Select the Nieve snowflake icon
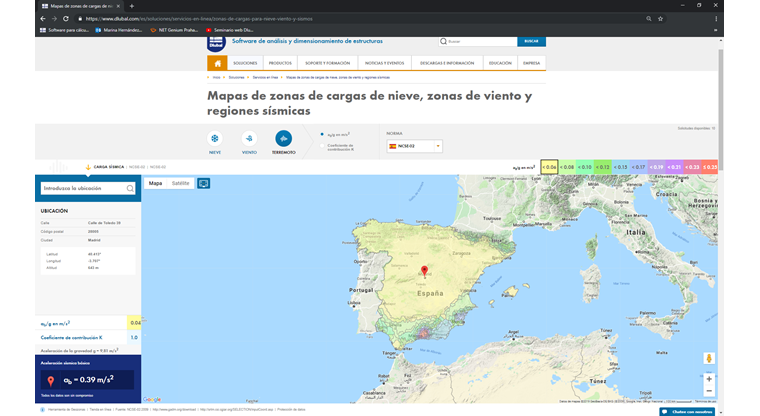 click(215, 139)
